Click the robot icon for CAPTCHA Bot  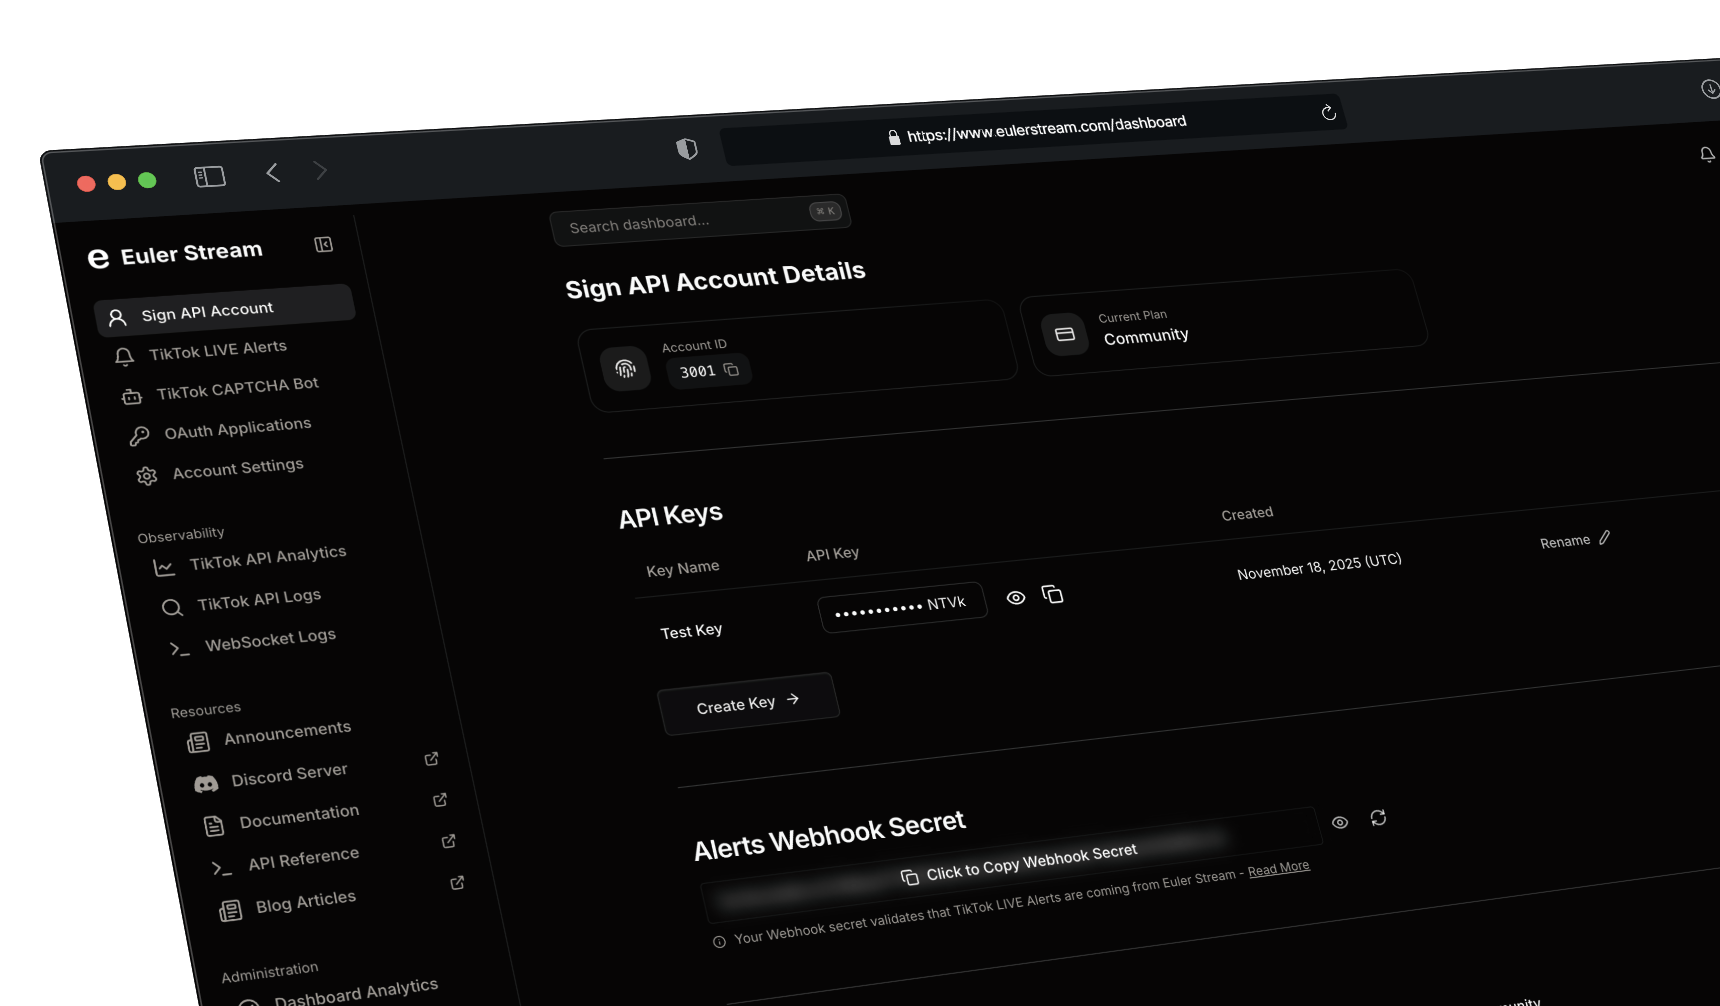tap(132, 396)
